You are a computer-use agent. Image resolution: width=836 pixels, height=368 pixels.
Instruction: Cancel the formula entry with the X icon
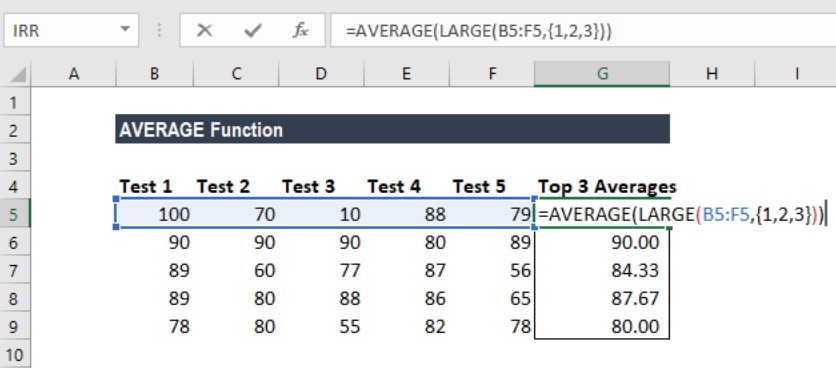coord(204,30)
